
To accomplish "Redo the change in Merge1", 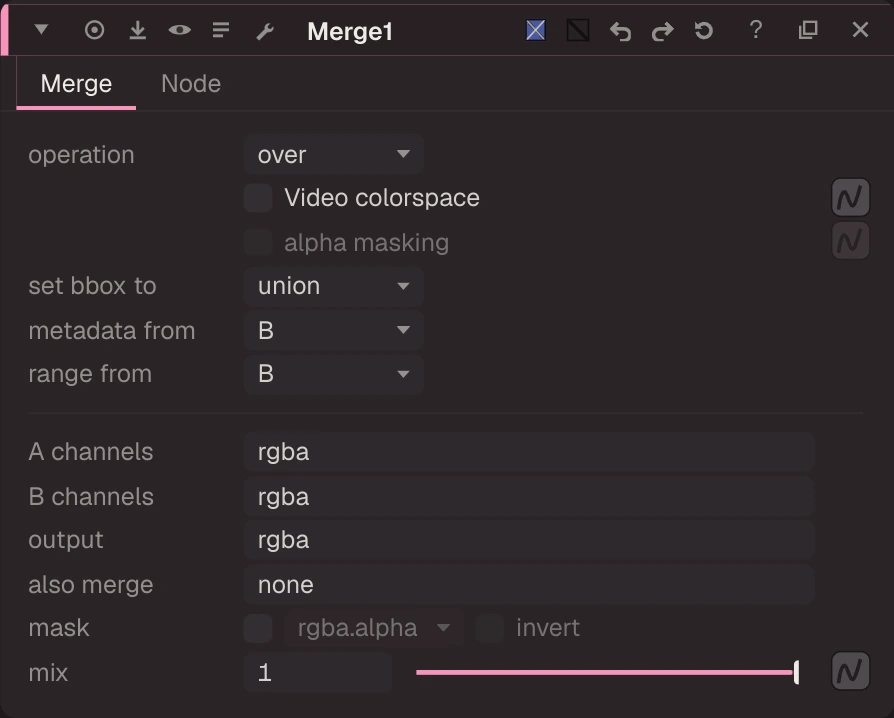I will click(663, 31).
